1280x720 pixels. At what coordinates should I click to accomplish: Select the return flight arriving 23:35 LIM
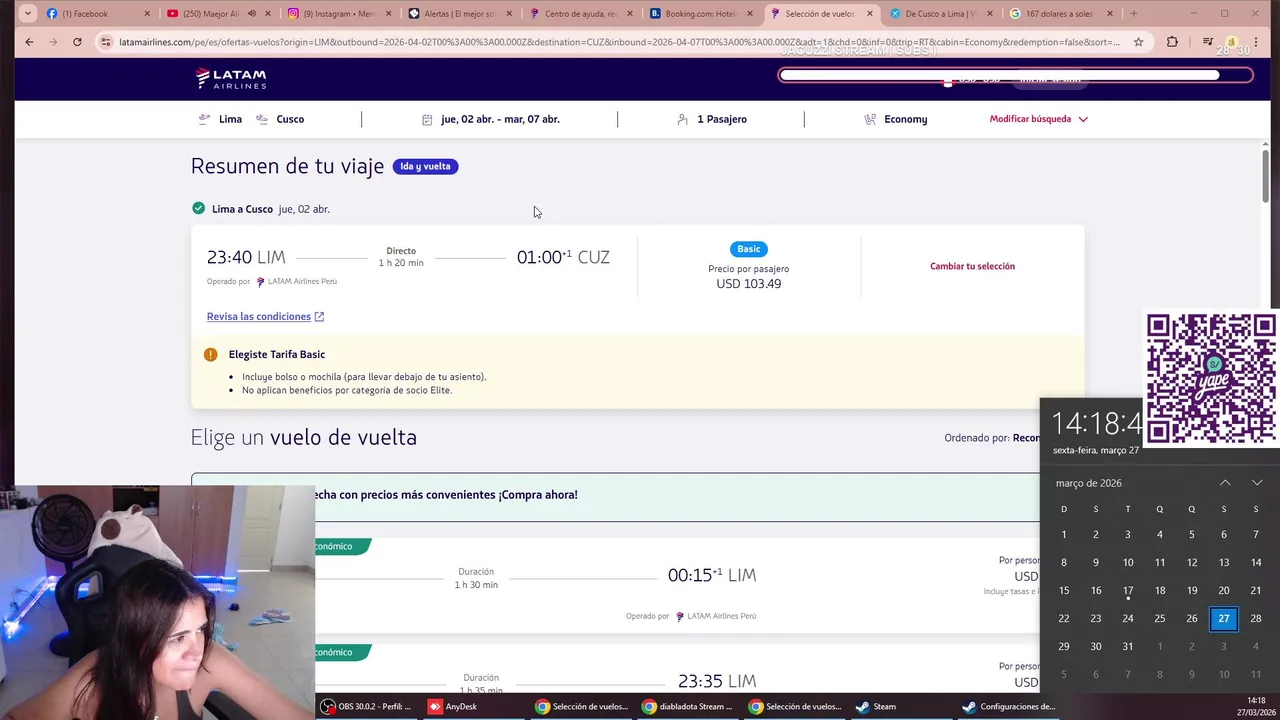pyautogui.click(x=678, y=668)
